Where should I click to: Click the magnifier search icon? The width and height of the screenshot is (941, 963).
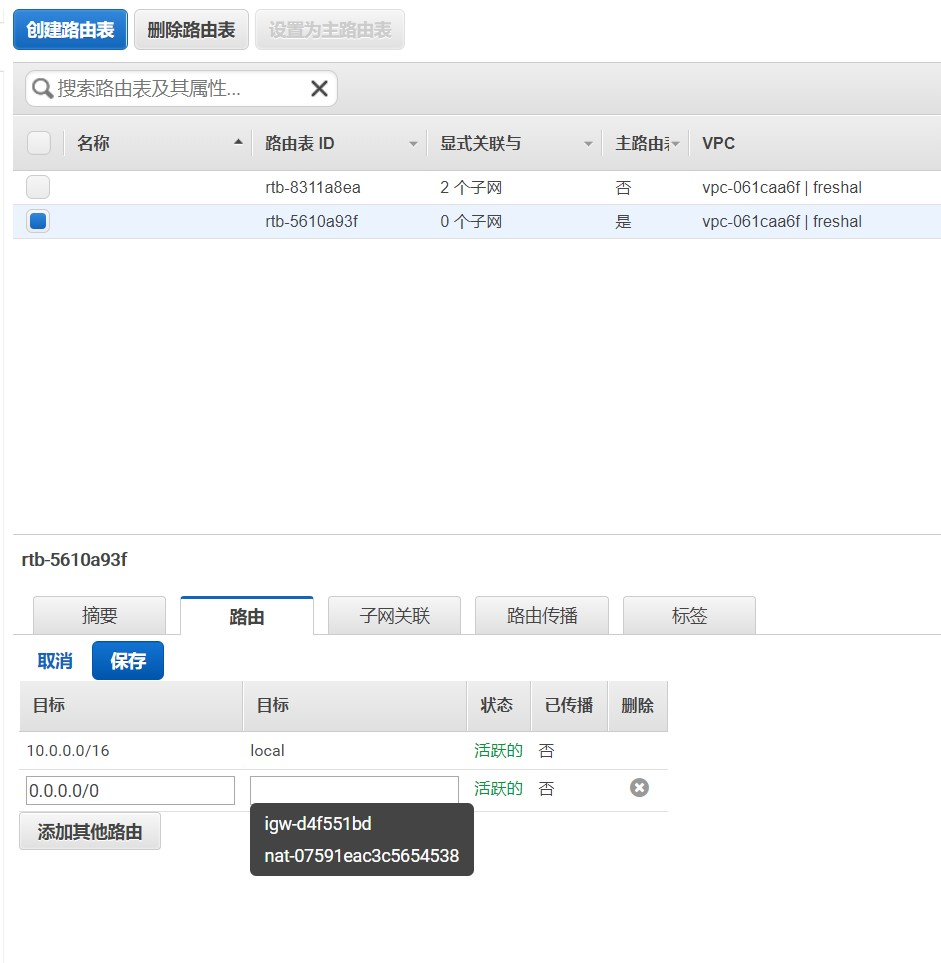click(x=42, y=89)
